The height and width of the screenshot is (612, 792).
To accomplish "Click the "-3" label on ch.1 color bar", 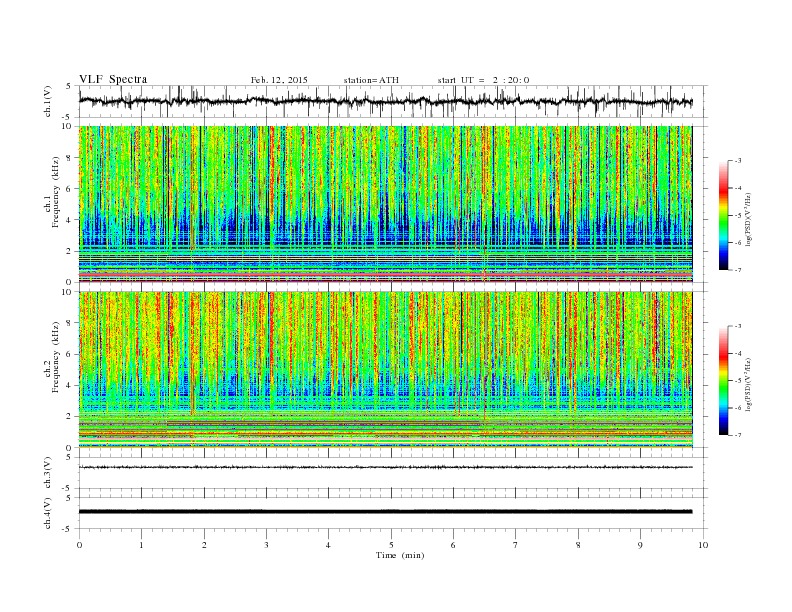I will coord(737,161).
